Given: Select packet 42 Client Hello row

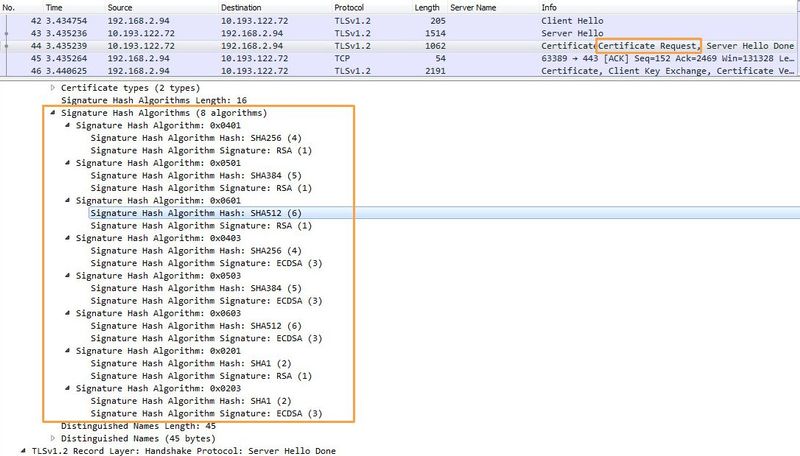Looking at the screenshot, I should coord(400,21).
